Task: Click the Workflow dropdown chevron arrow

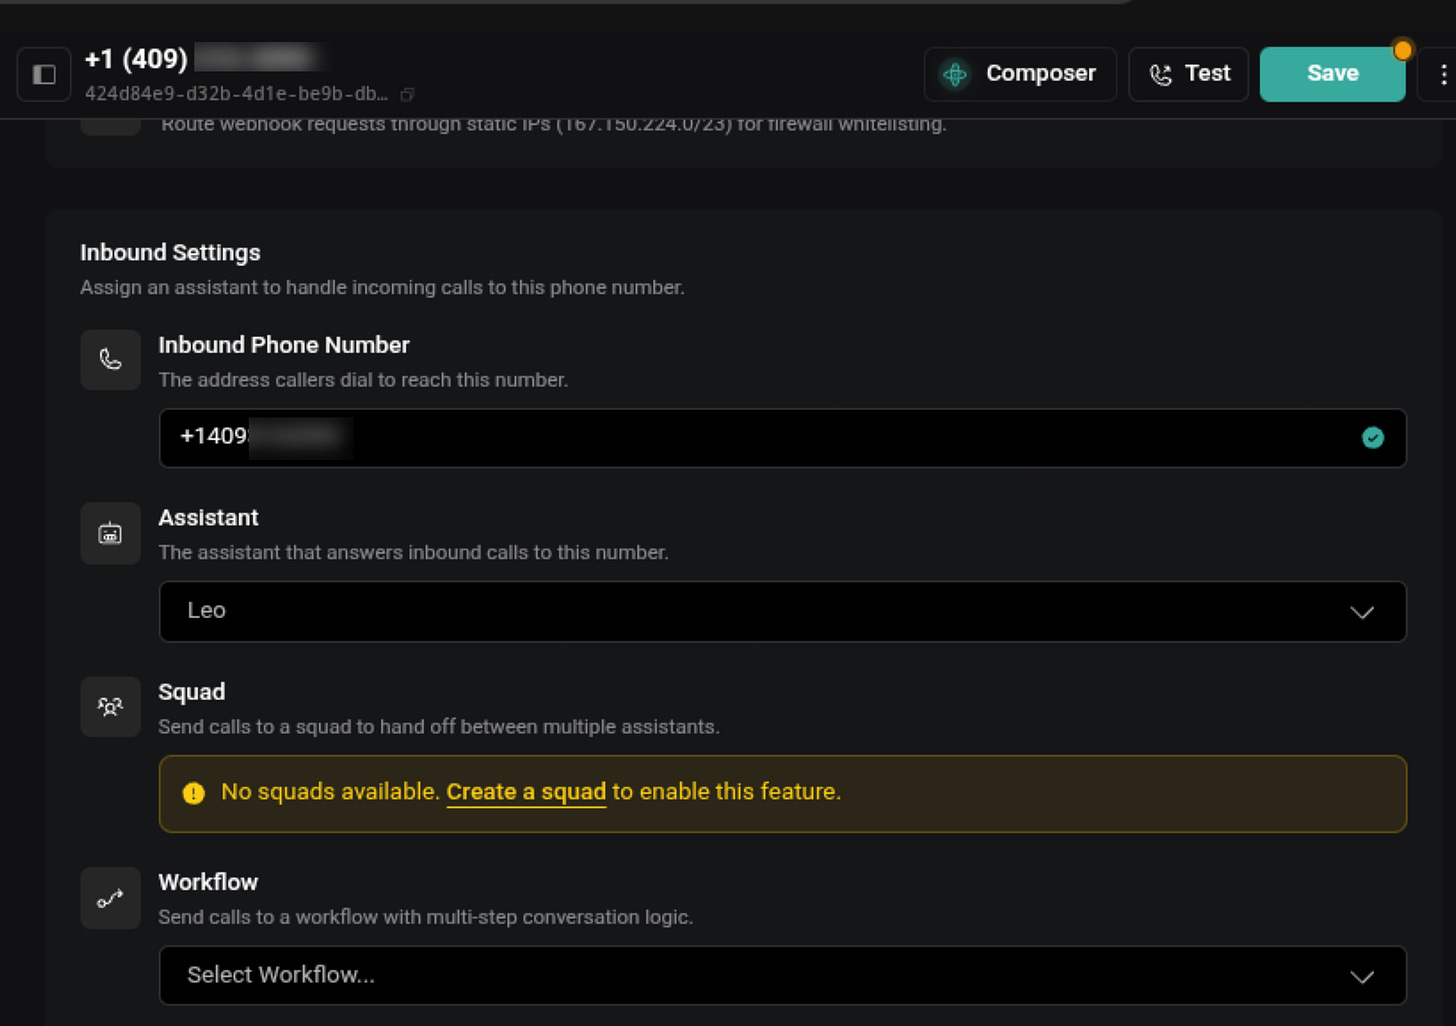Action: [x=1362, y=977]
